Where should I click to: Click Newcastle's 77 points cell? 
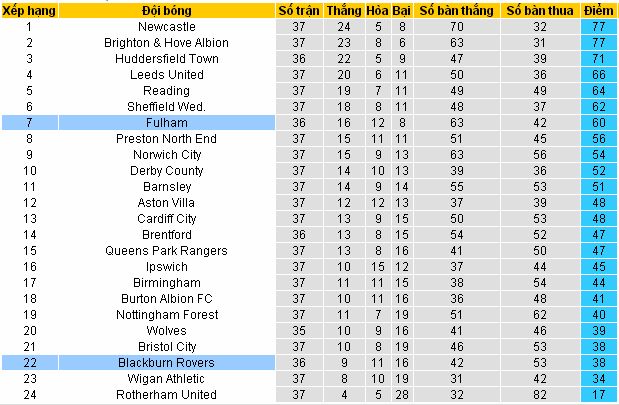click(598, 26)
